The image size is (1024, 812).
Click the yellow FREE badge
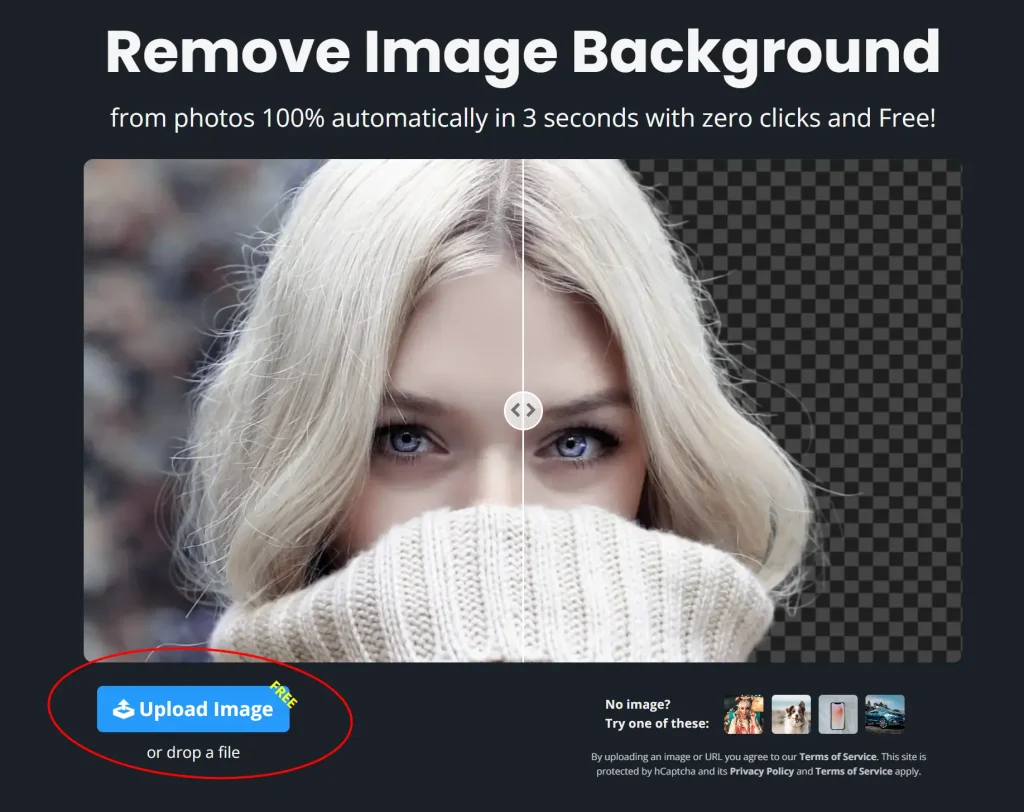tap(284, 695)
